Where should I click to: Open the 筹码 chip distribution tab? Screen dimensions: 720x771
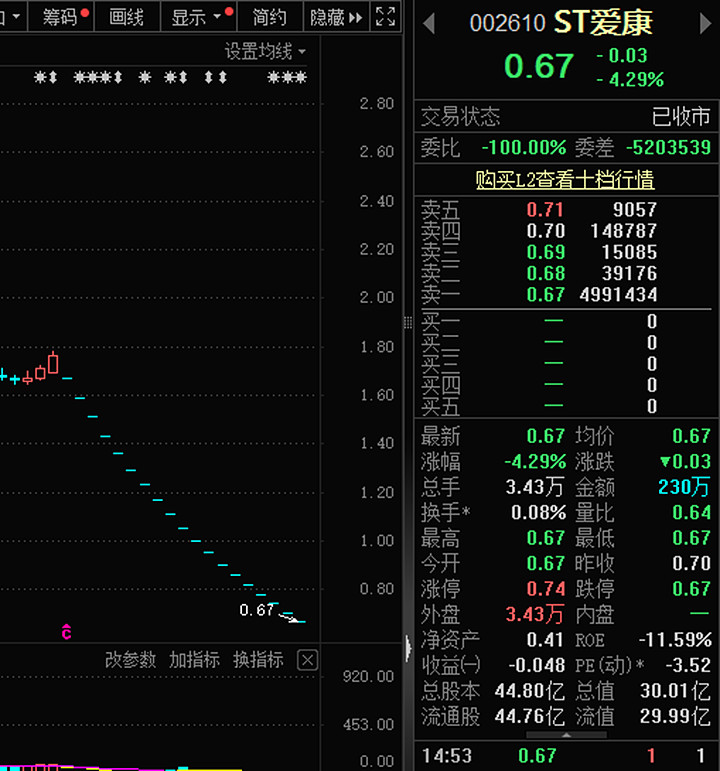pos(61,17)
